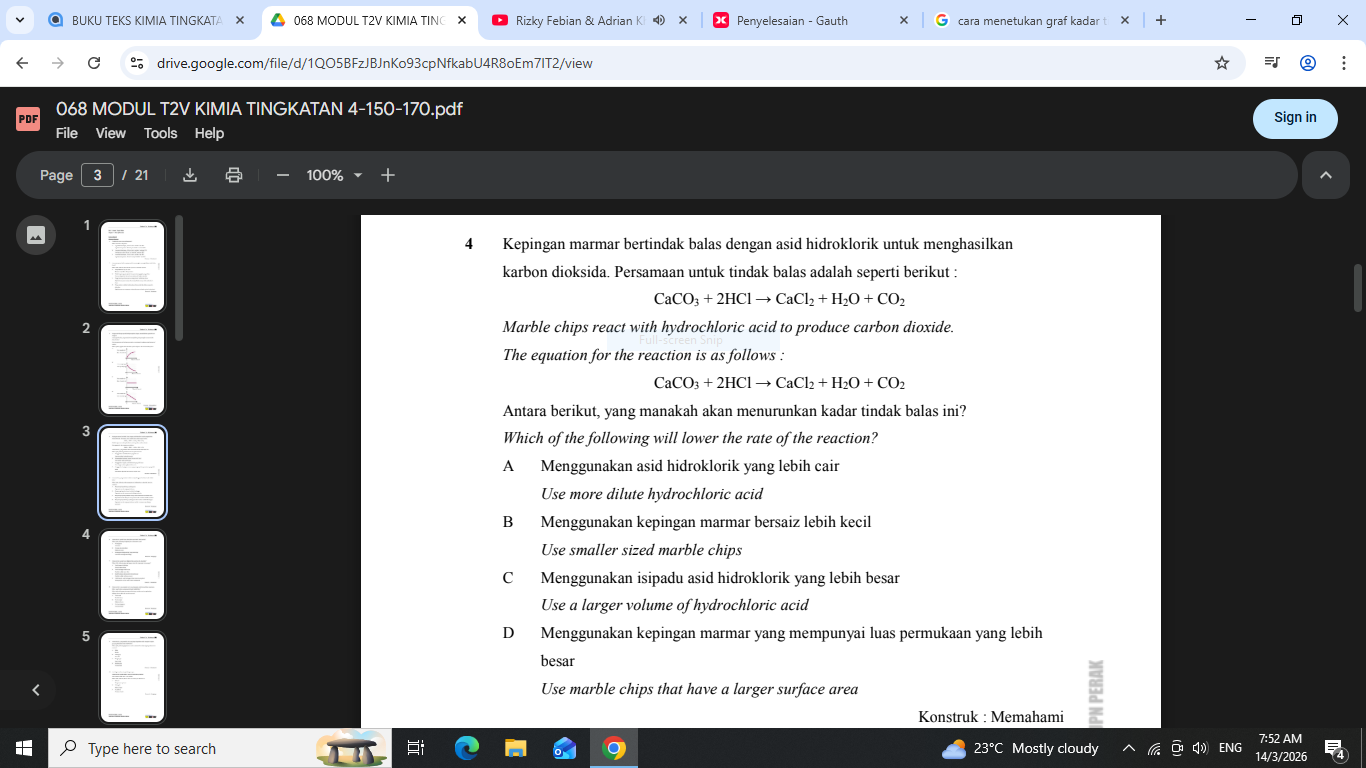The image size is (1366, 768).
Task: Collapse the thumbnail sidebar with left arrow
Action: pyautogui.click(x=36, y=689)
